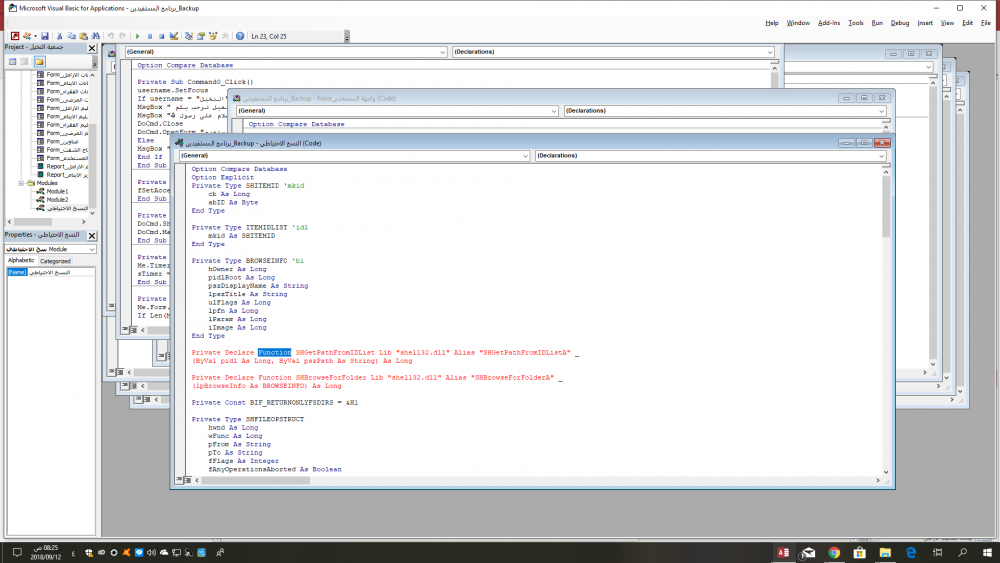Run the macro with the green play icon
This screenshot has width=1000, height=563.
(x=137, y=36)
